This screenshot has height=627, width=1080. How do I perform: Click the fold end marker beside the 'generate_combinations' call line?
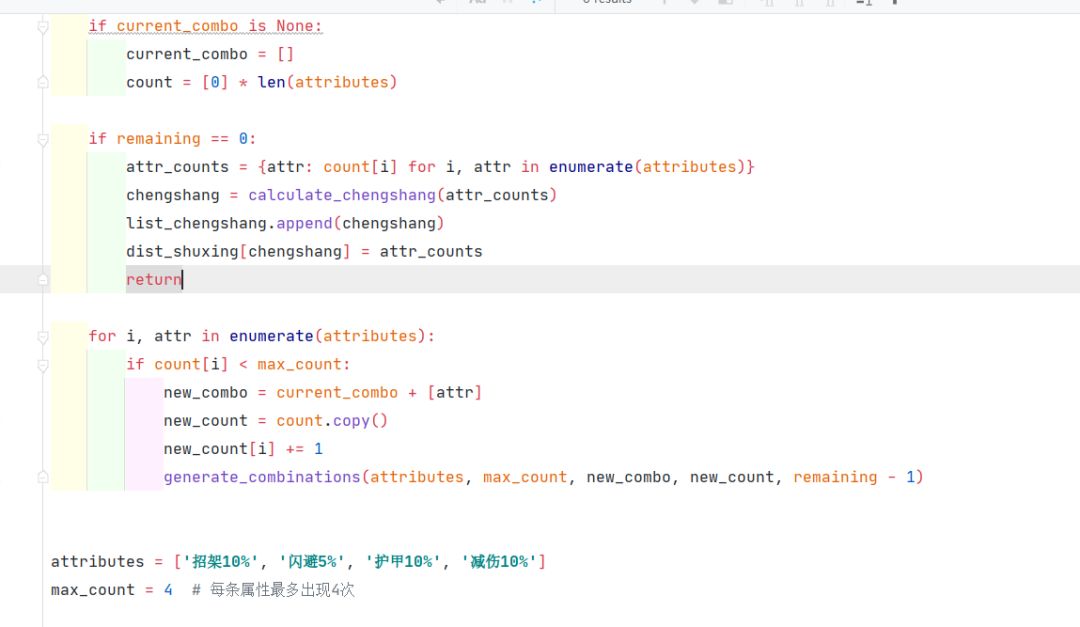(x=43, y=477)
